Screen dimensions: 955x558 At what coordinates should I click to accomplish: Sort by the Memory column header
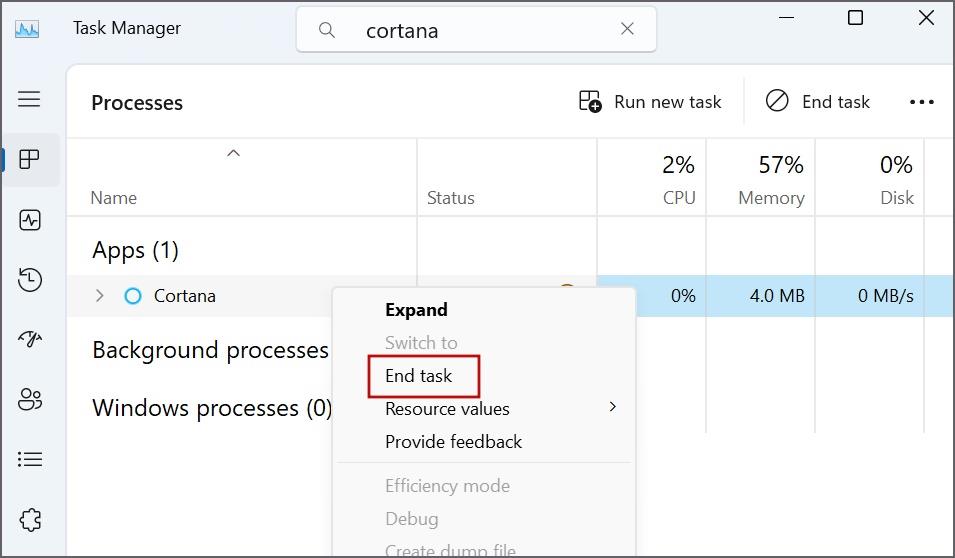point(772,198)
